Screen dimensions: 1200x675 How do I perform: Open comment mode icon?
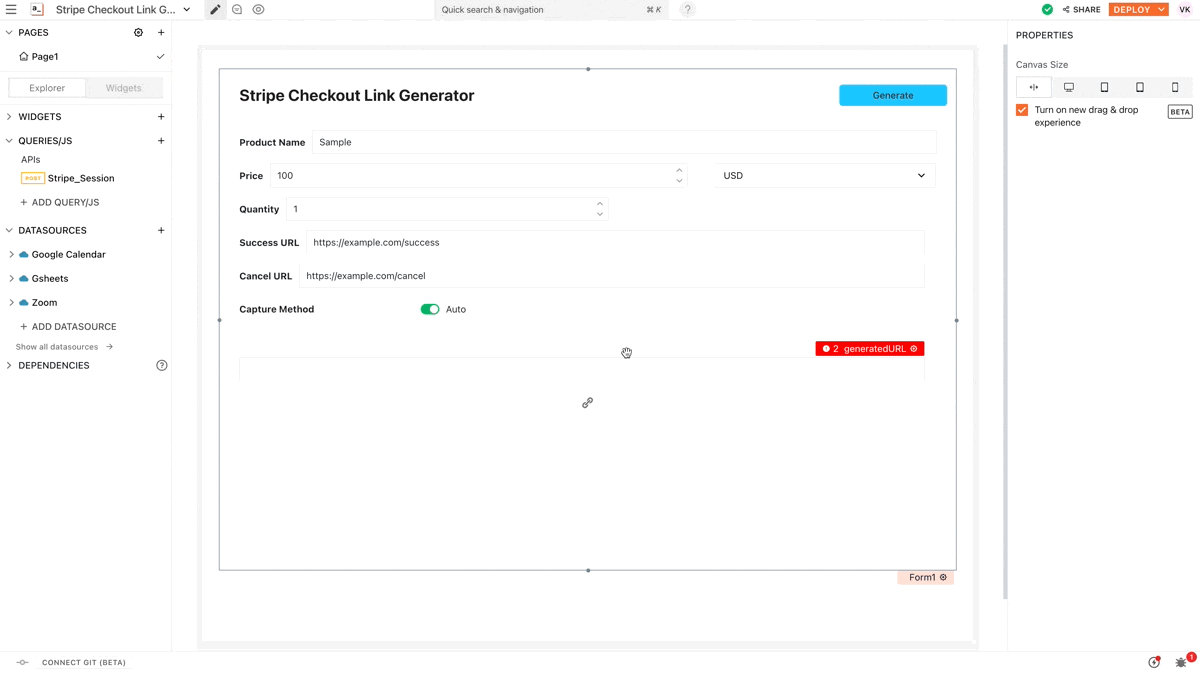[237, 10]
